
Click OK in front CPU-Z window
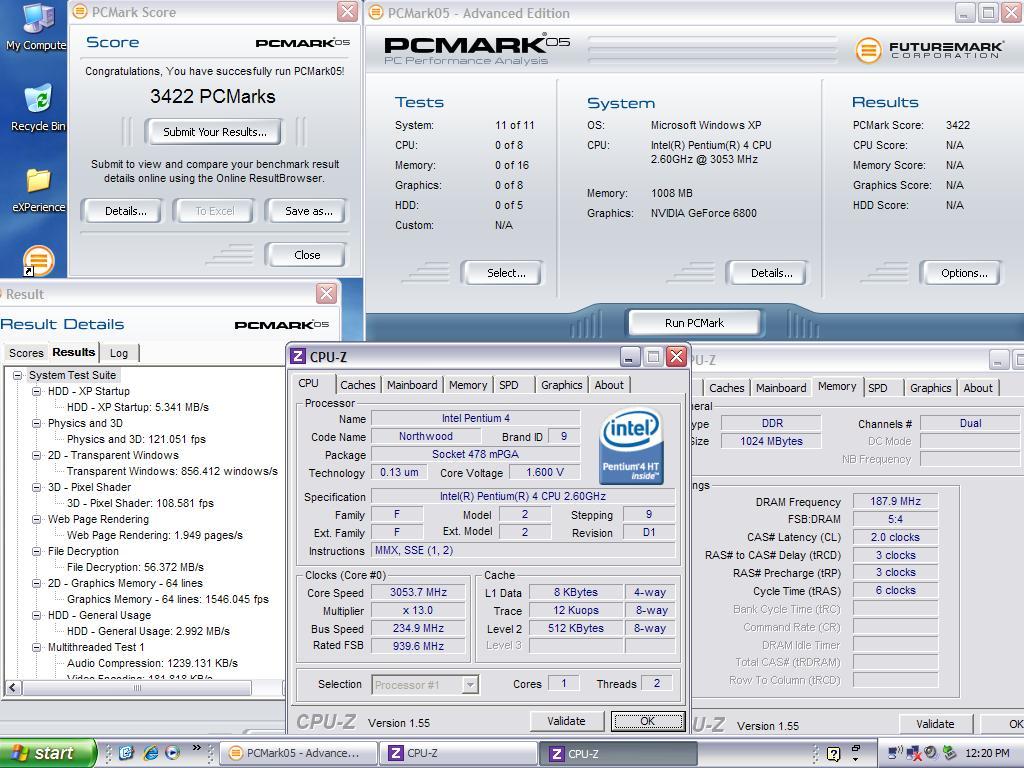pyautogui.click(x=647, y=721)
